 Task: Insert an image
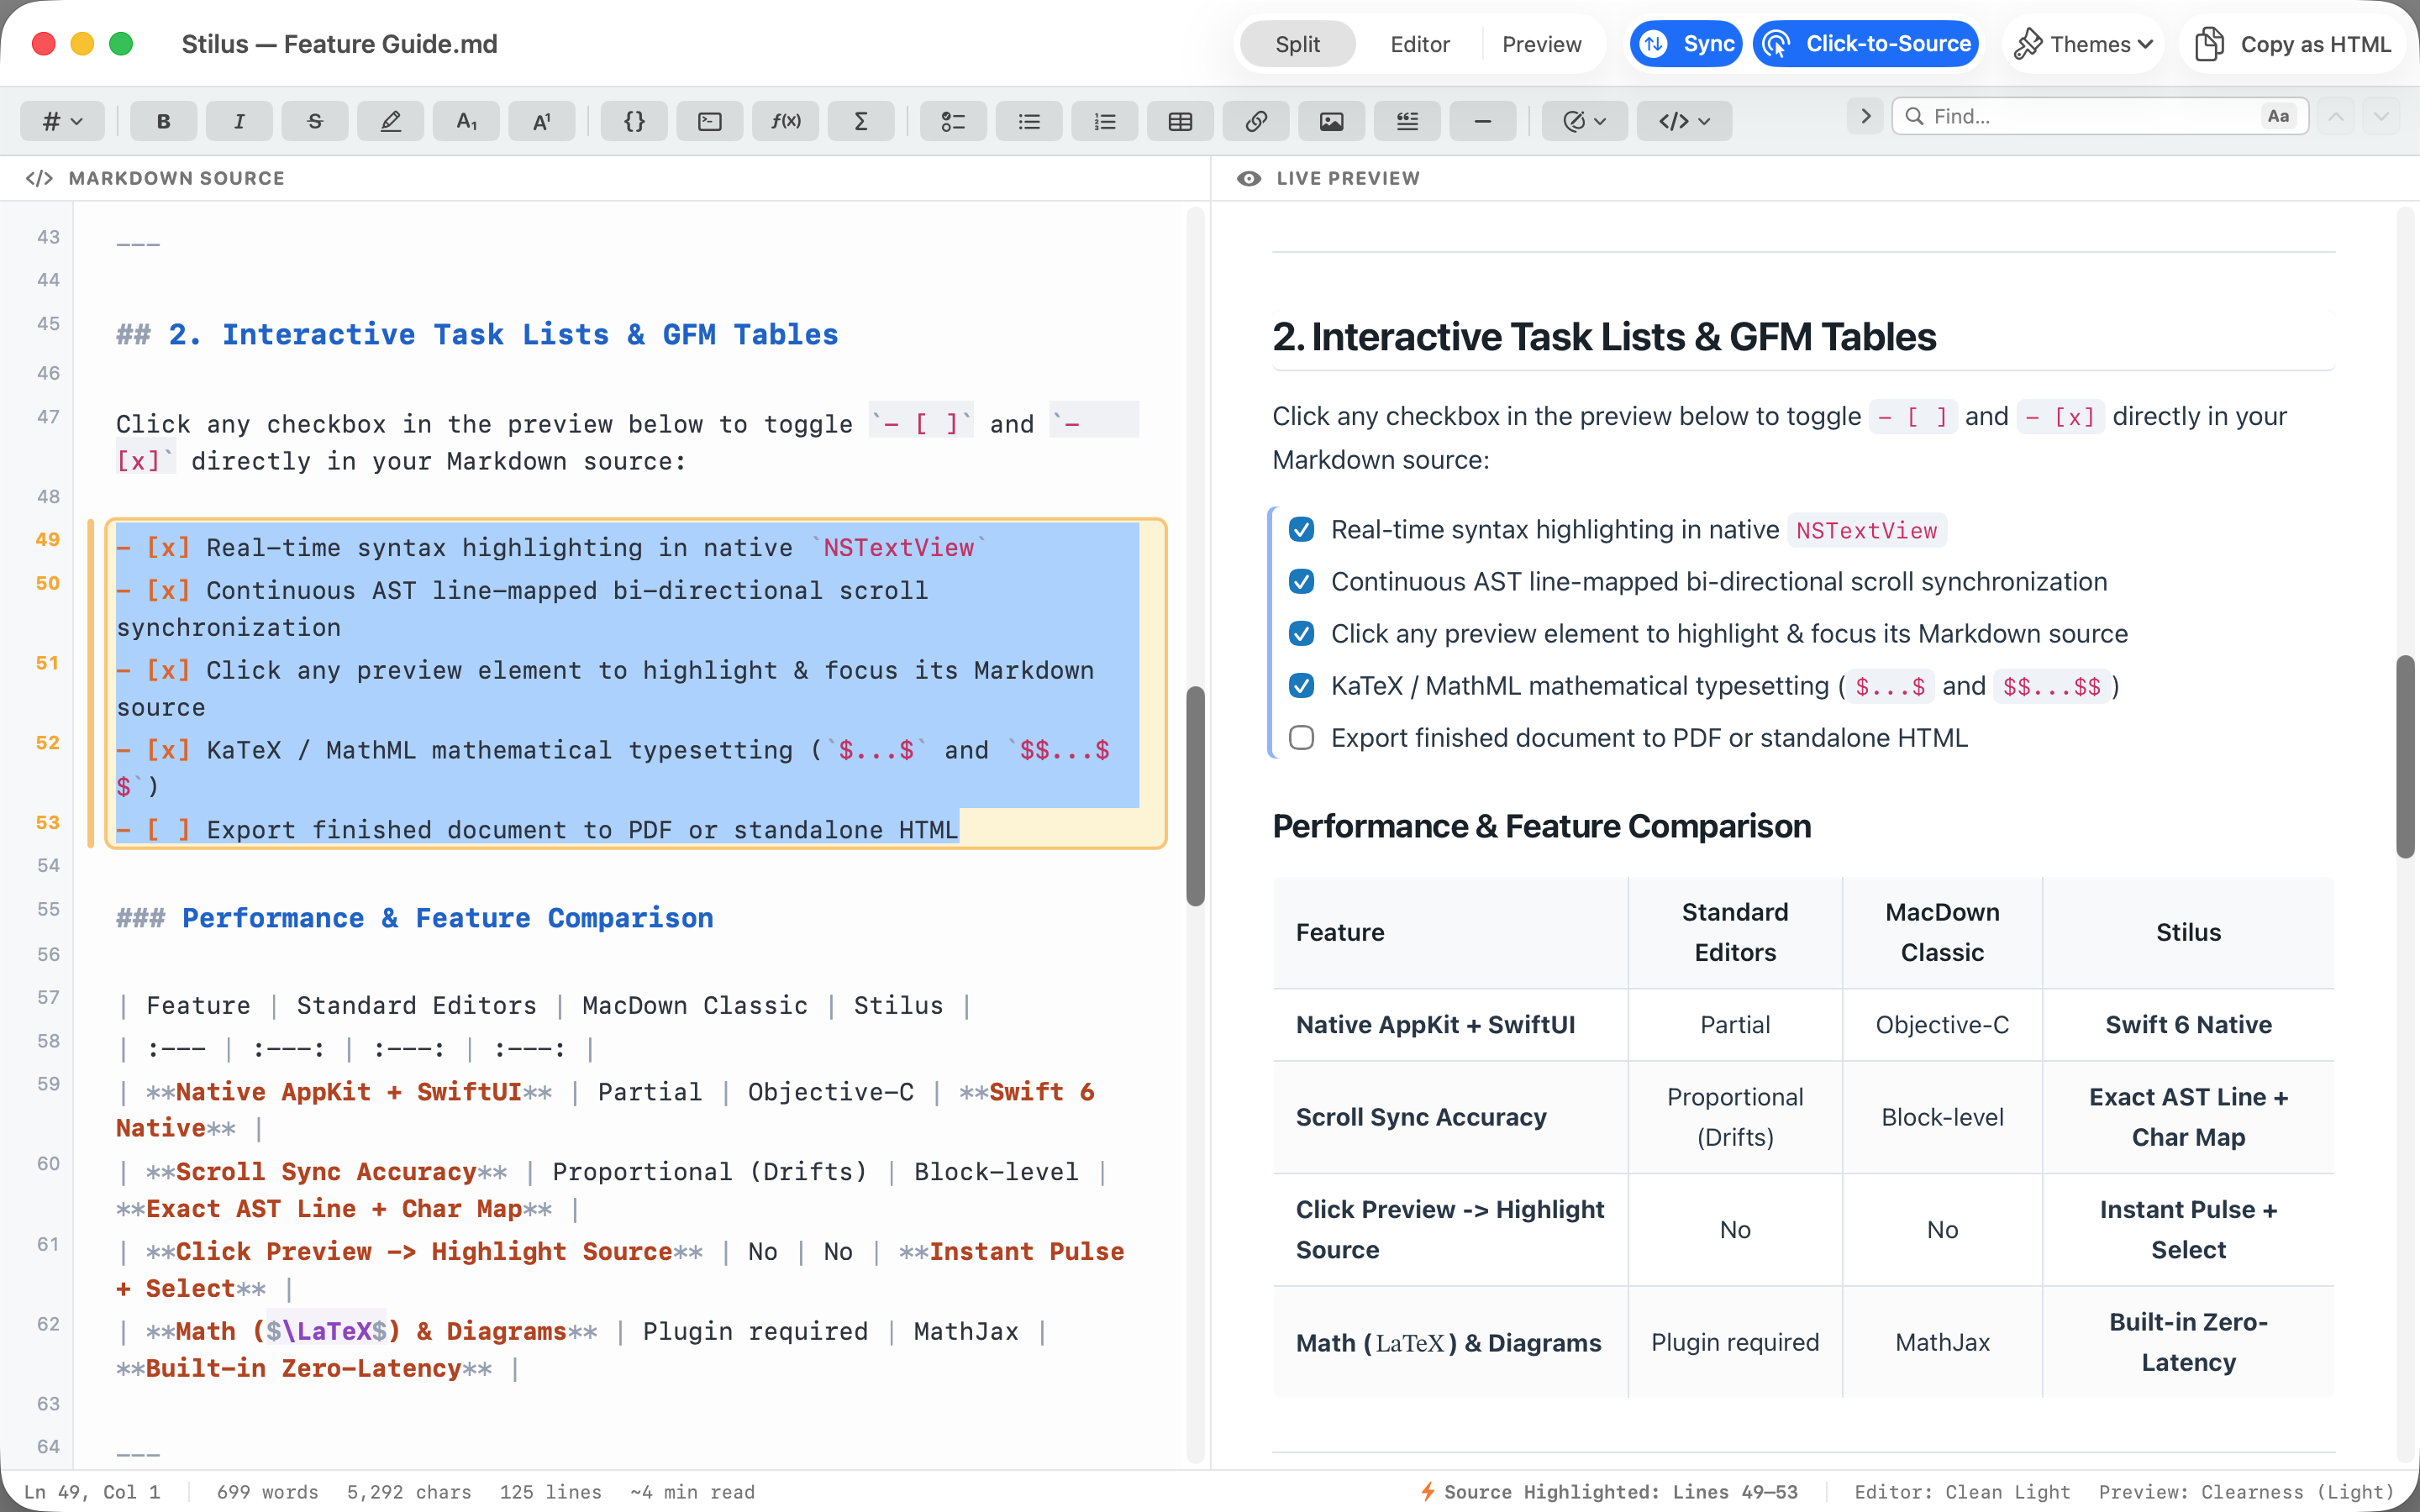1332,121
